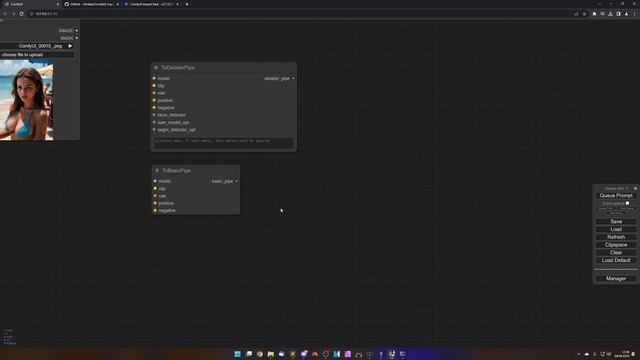Viewport: 640px width, 360px height.
Task: Click the segm_detector_opt input socket
Action: pos(154,130)
